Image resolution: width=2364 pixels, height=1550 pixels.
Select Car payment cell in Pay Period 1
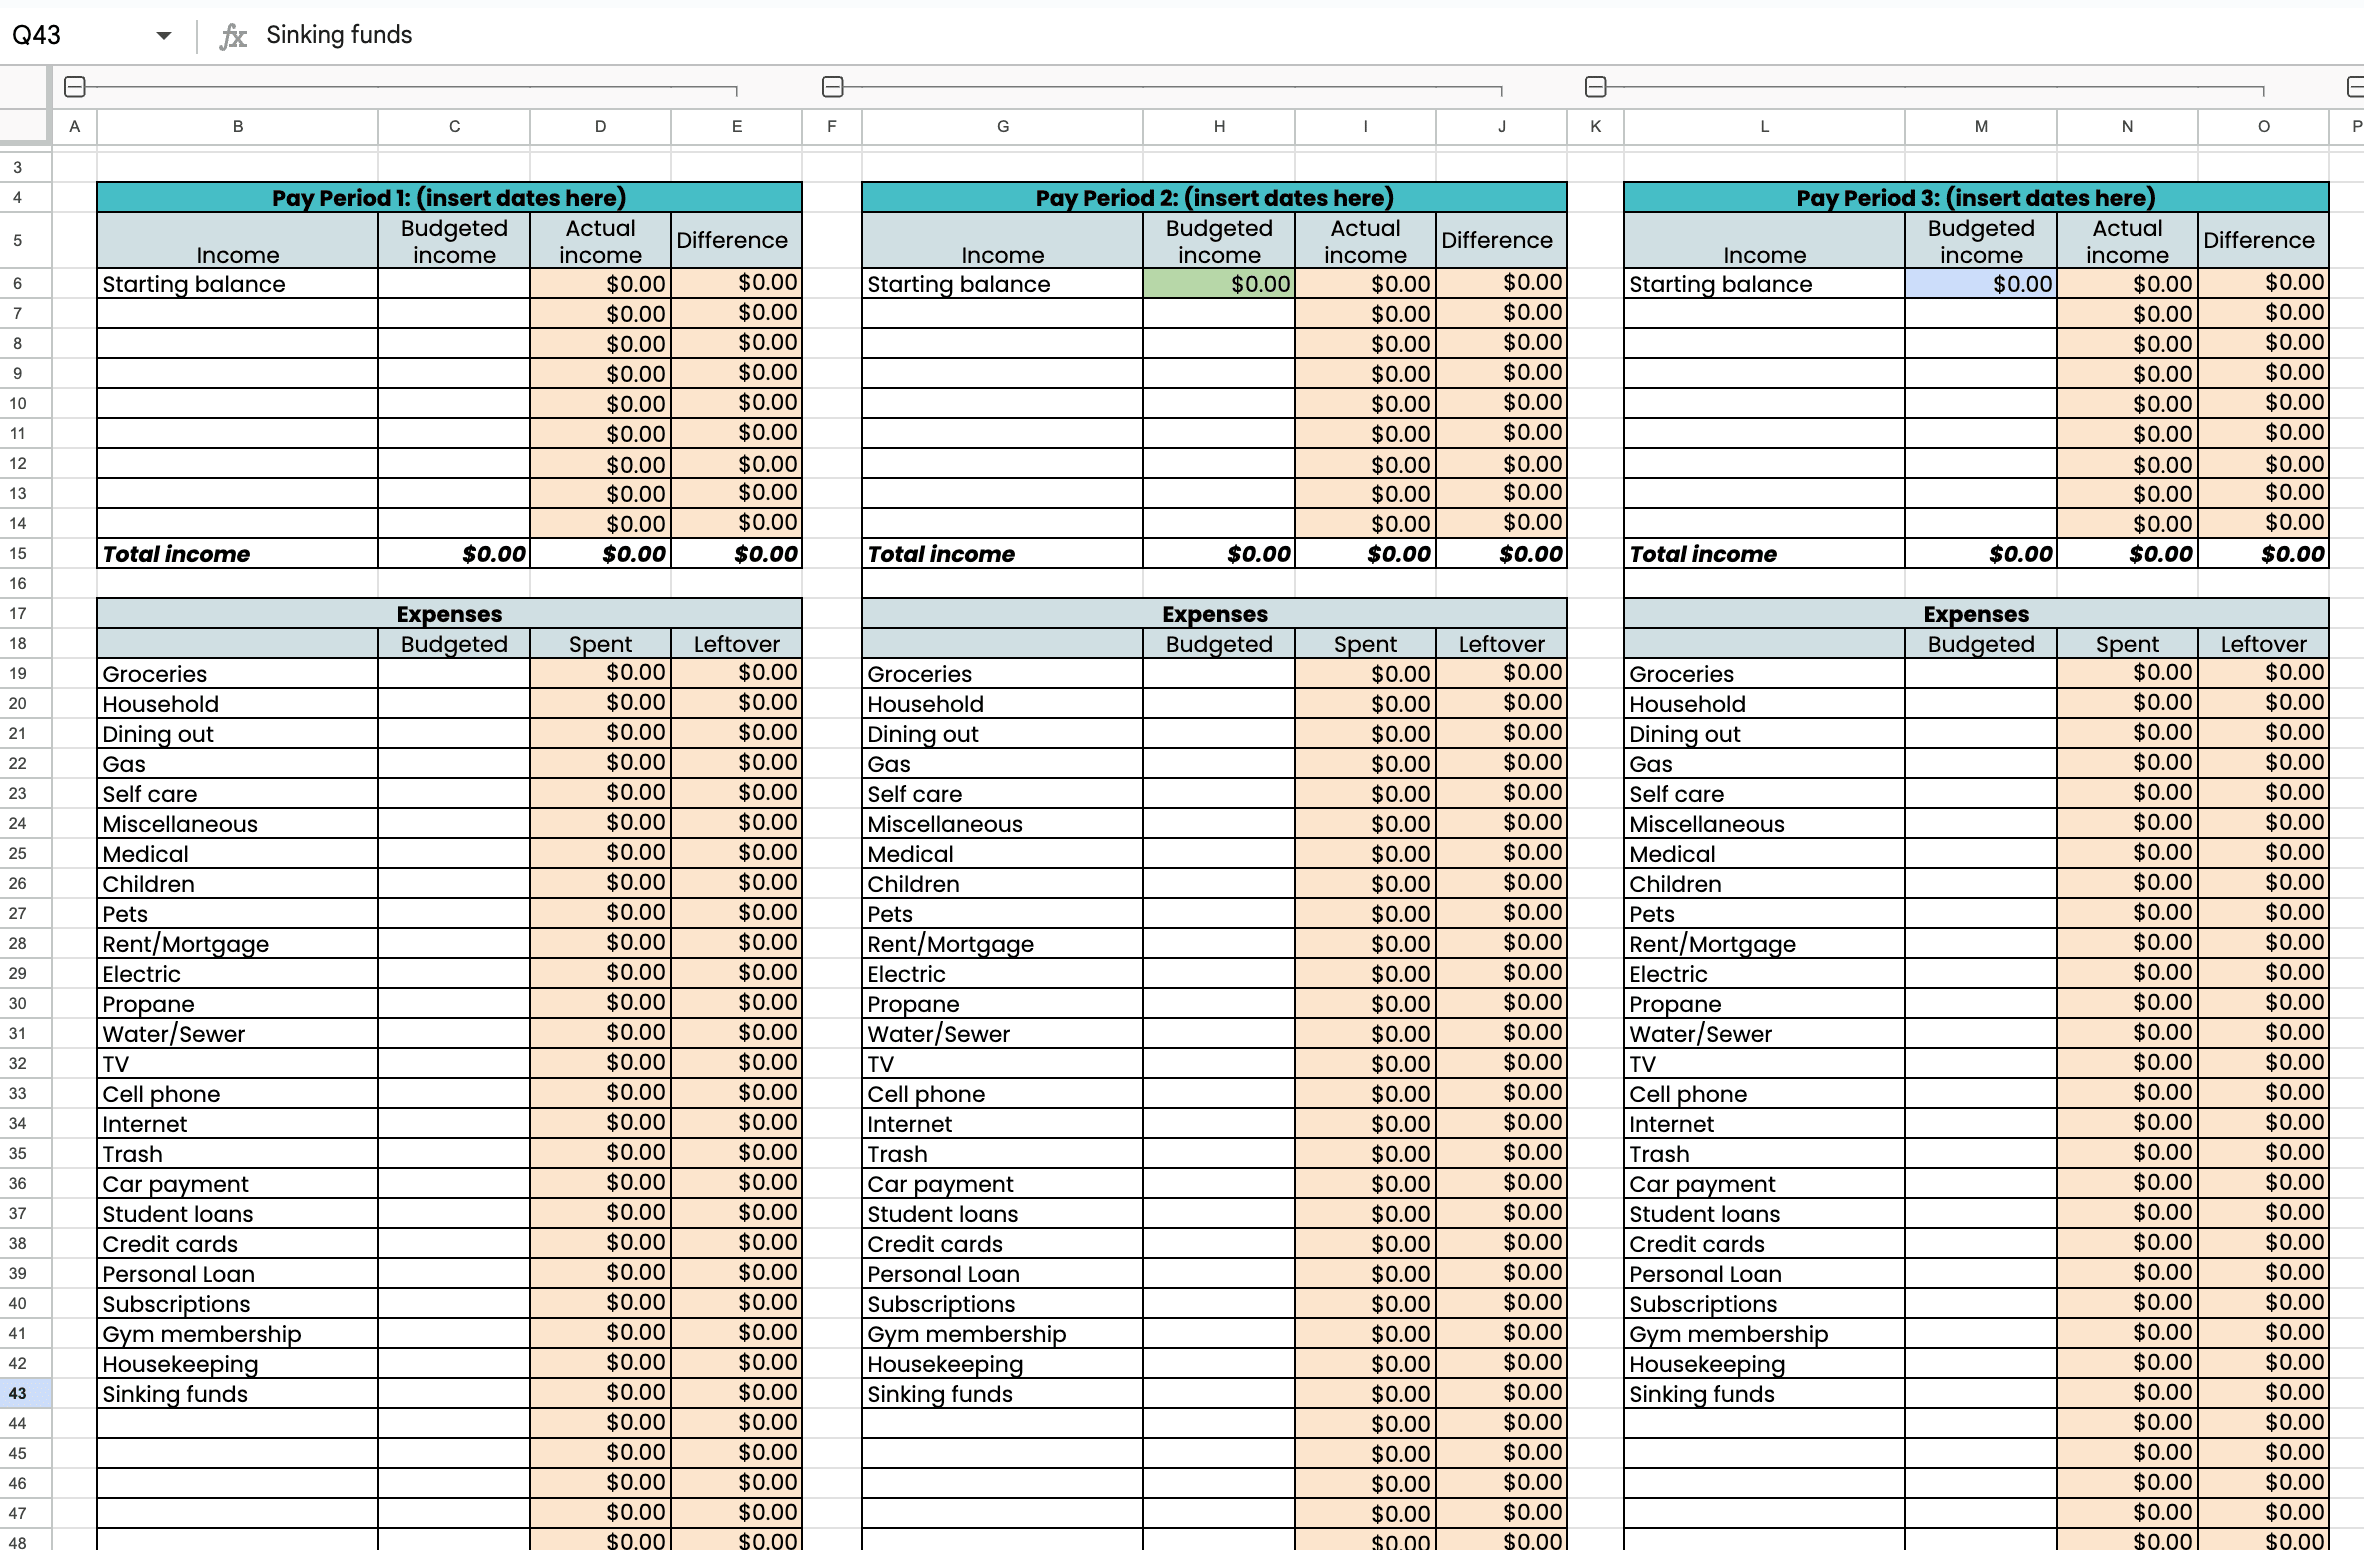(238, 1184)
